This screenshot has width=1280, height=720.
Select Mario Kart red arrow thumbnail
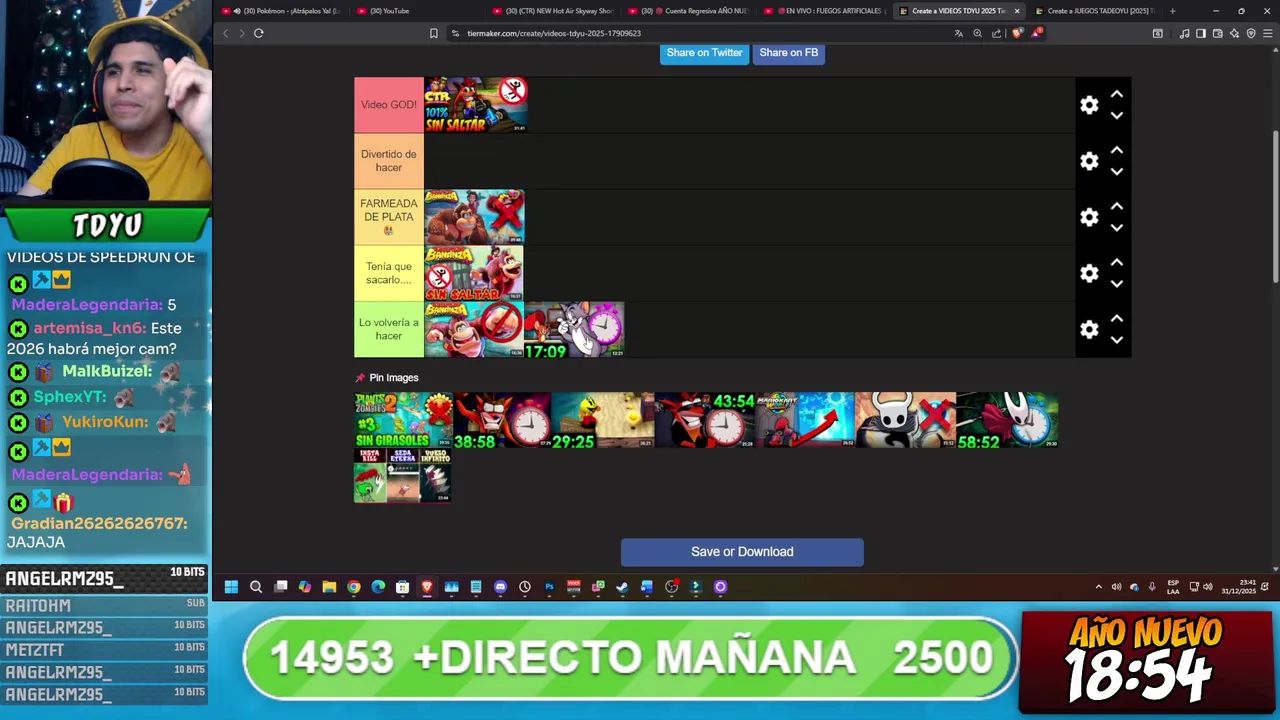click(806, 420)
